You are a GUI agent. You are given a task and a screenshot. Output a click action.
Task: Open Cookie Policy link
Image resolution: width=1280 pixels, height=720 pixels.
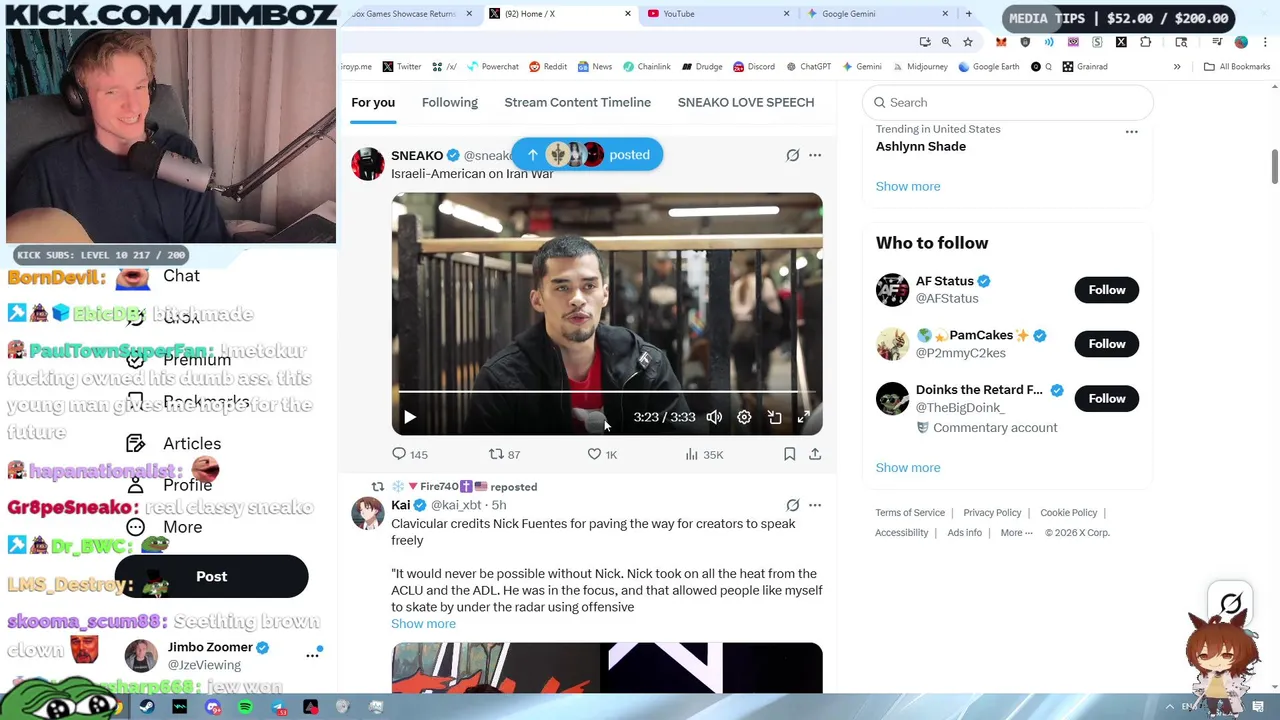[x=1068, y=513]
